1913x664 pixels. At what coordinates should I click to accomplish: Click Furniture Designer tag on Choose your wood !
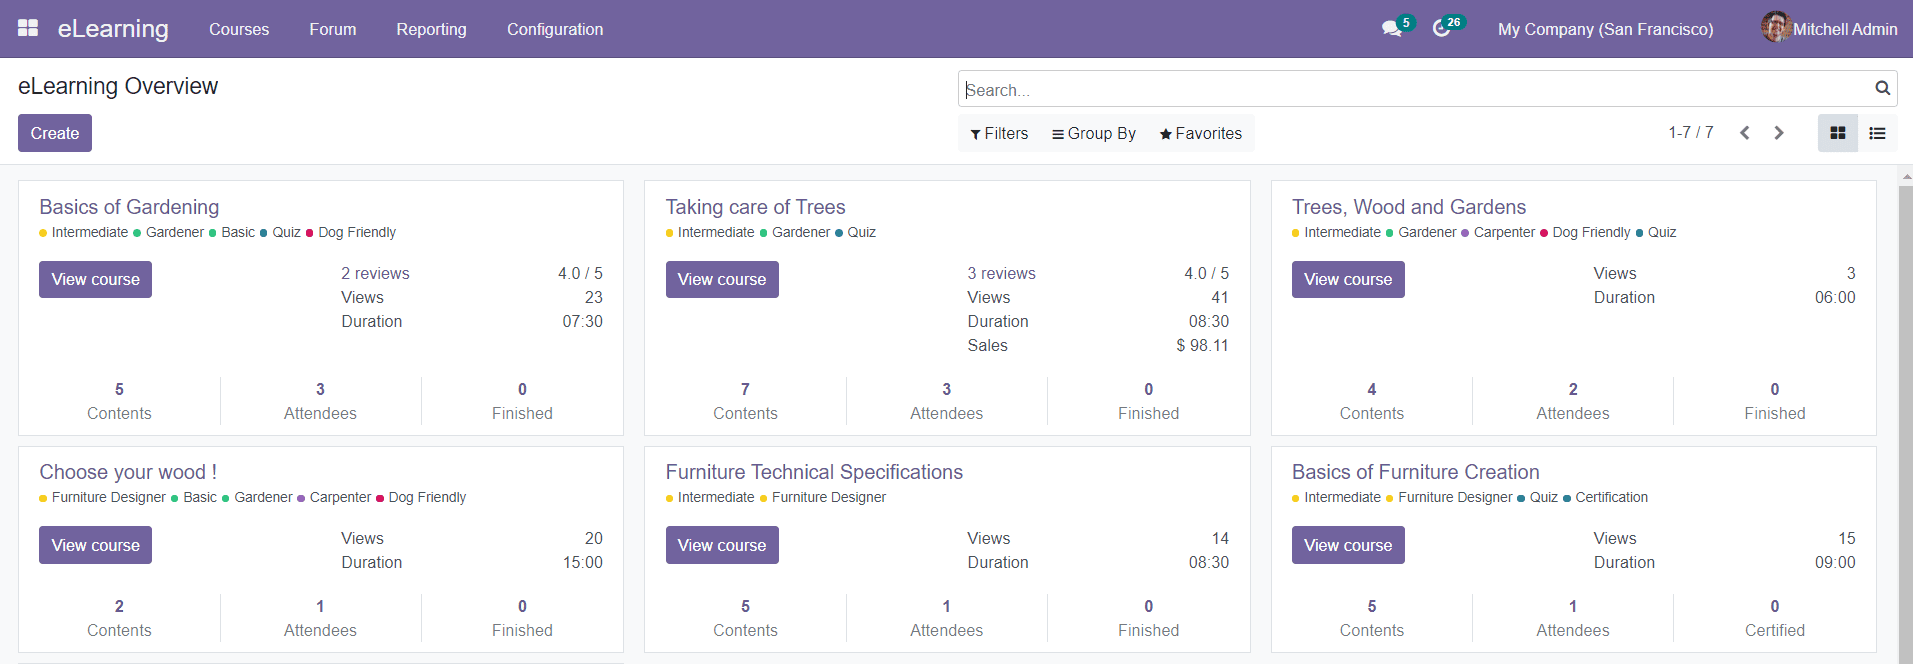pos(103,497)
